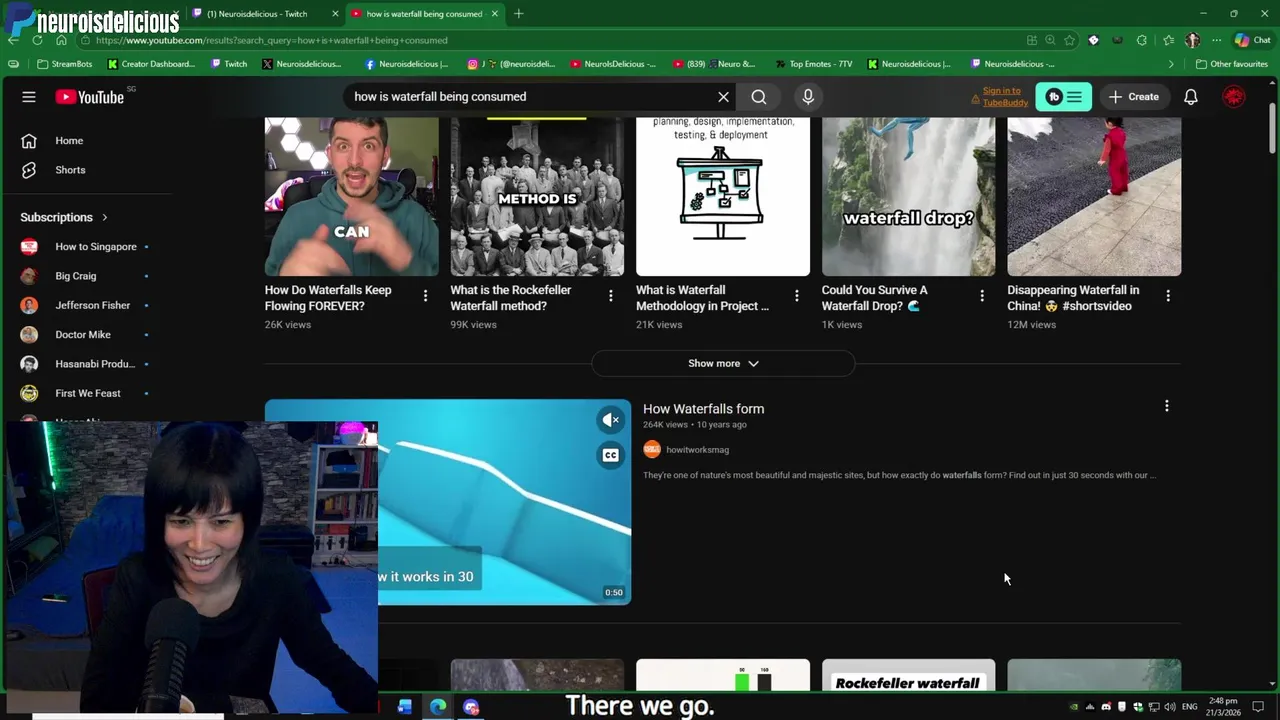Clear the search query with the X
The image size is (1280, 720).
[723, 97]
